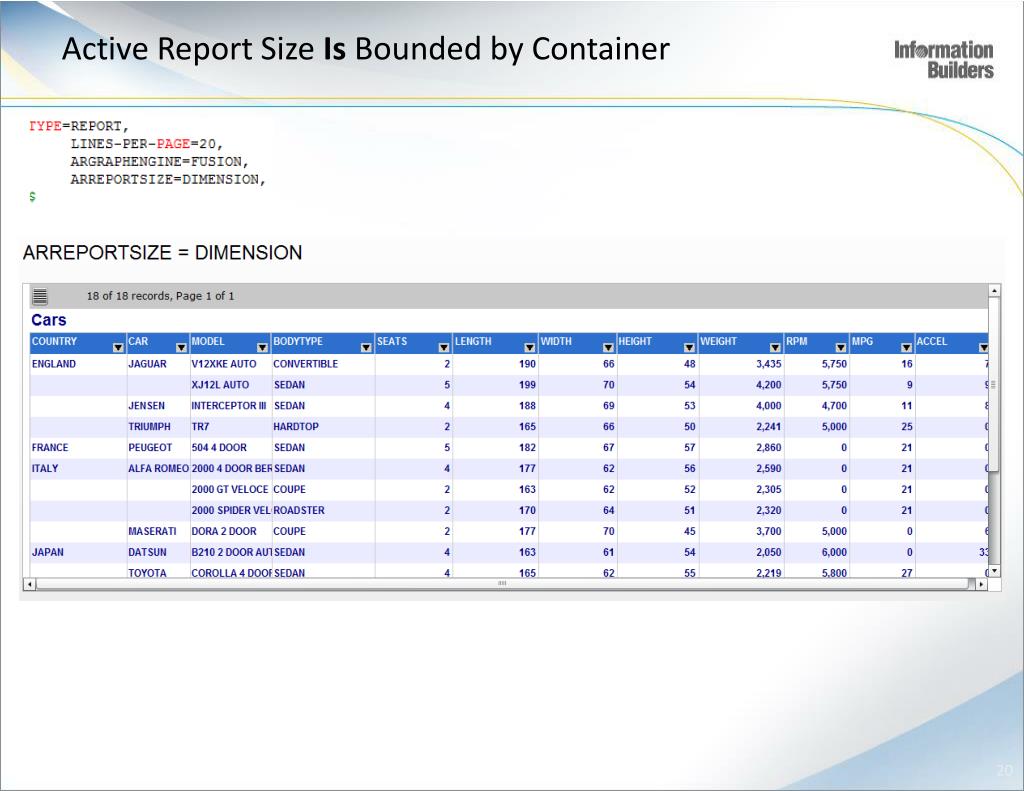
Task: Click the 2000 GT VELOCE model cell
Action: pos(230,489)
